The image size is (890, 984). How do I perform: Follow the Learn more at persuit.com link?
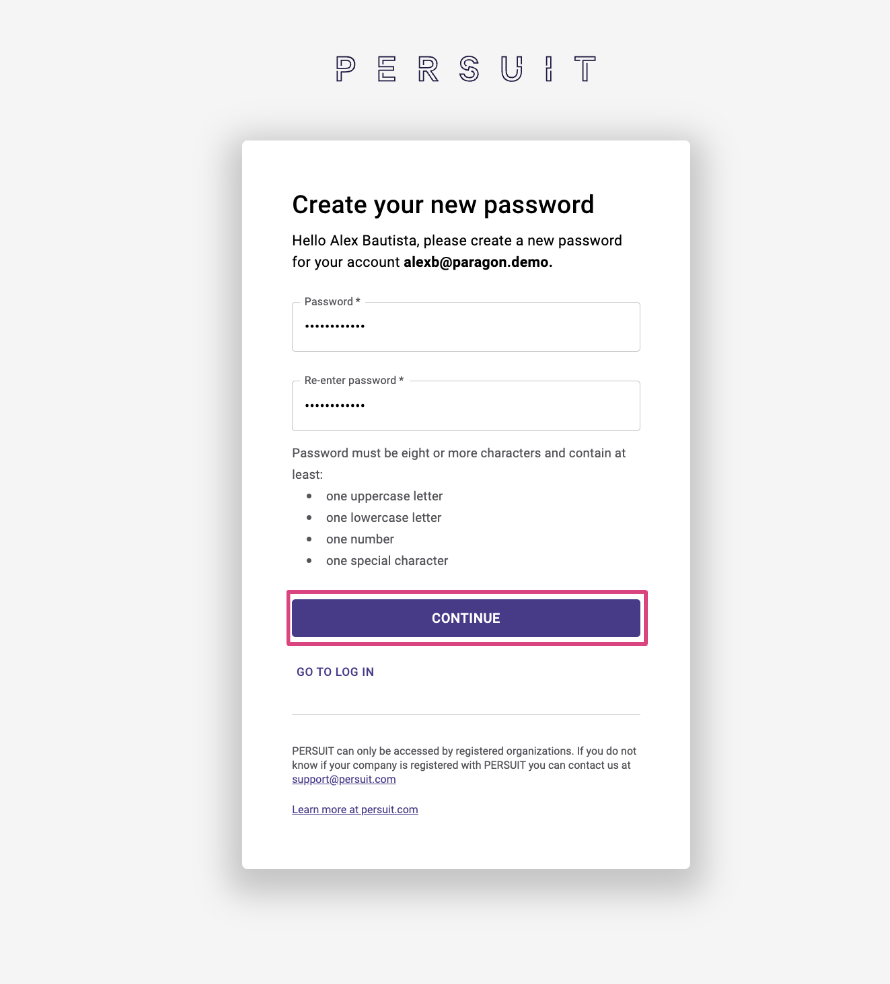point(355,810)
